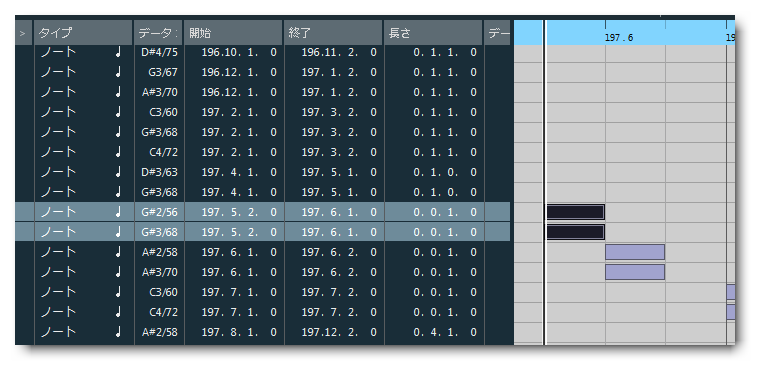Click length 0.1.1.0 in the D#4/75 row
The image size is (762, 372).
pyautogui.click(x=445, y=53)
